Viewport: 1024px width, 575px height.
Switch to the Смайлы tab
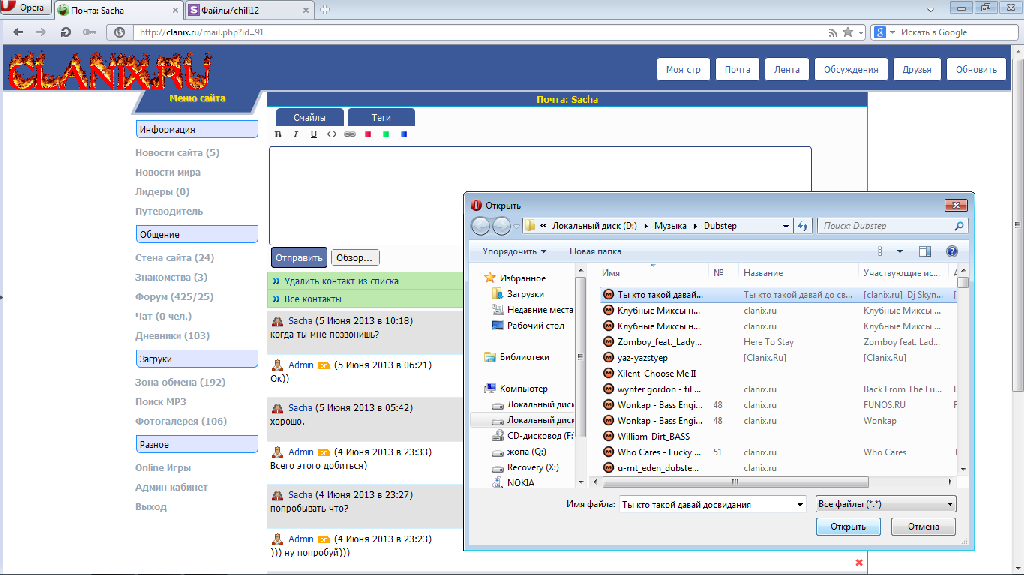[x=309, y=118]
